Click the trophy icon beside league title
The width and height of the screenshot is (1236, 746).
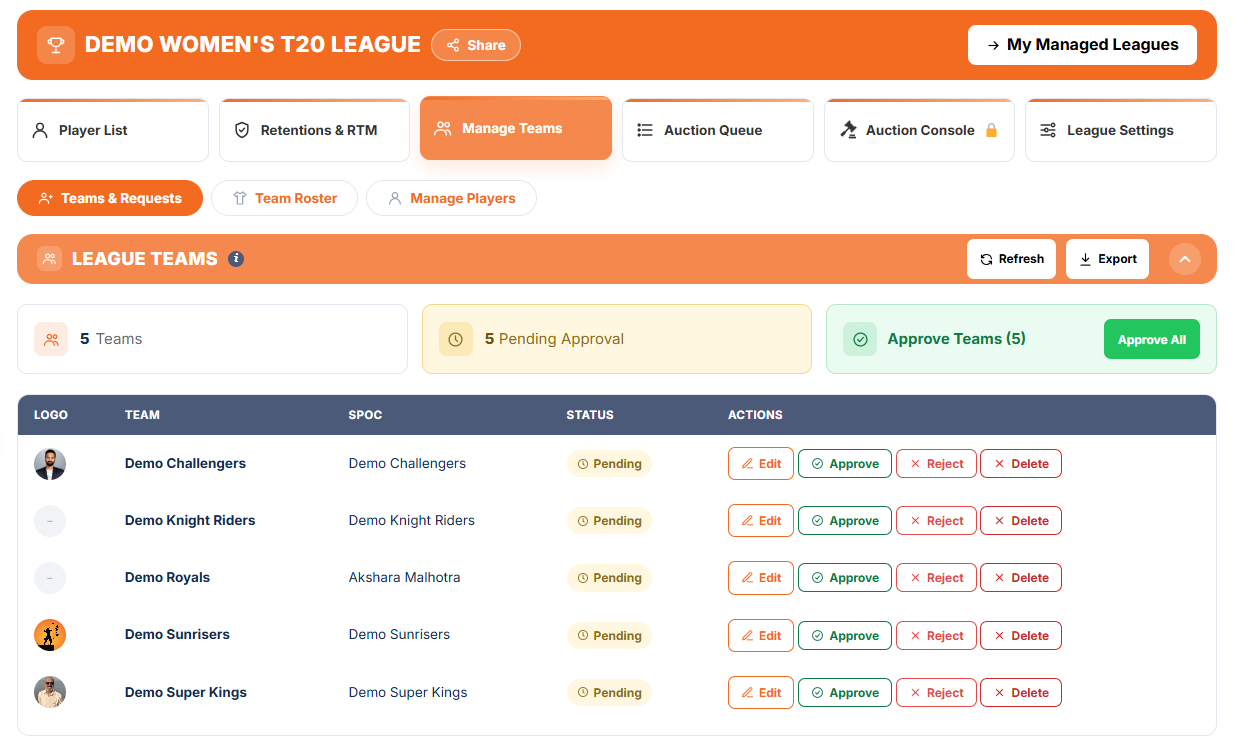coord(56,45)
